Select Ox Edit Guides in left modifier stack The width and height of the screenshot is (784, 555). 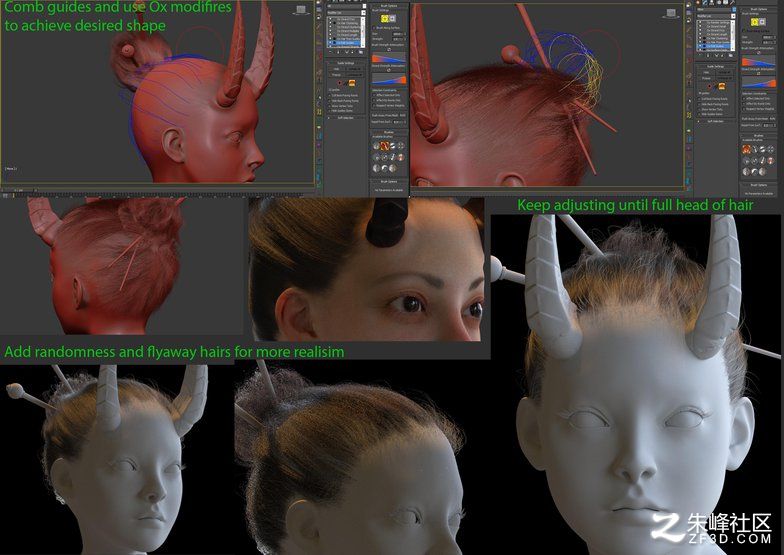[346, 42]
